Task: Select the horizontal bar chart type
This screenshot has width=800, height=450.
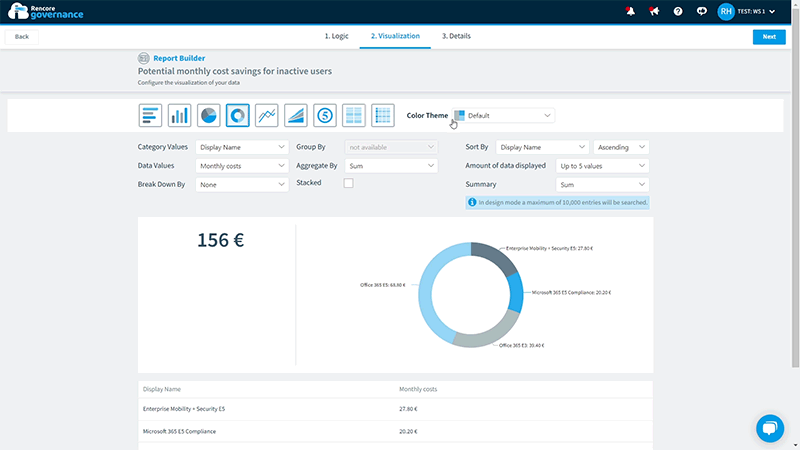Action: 150,115
